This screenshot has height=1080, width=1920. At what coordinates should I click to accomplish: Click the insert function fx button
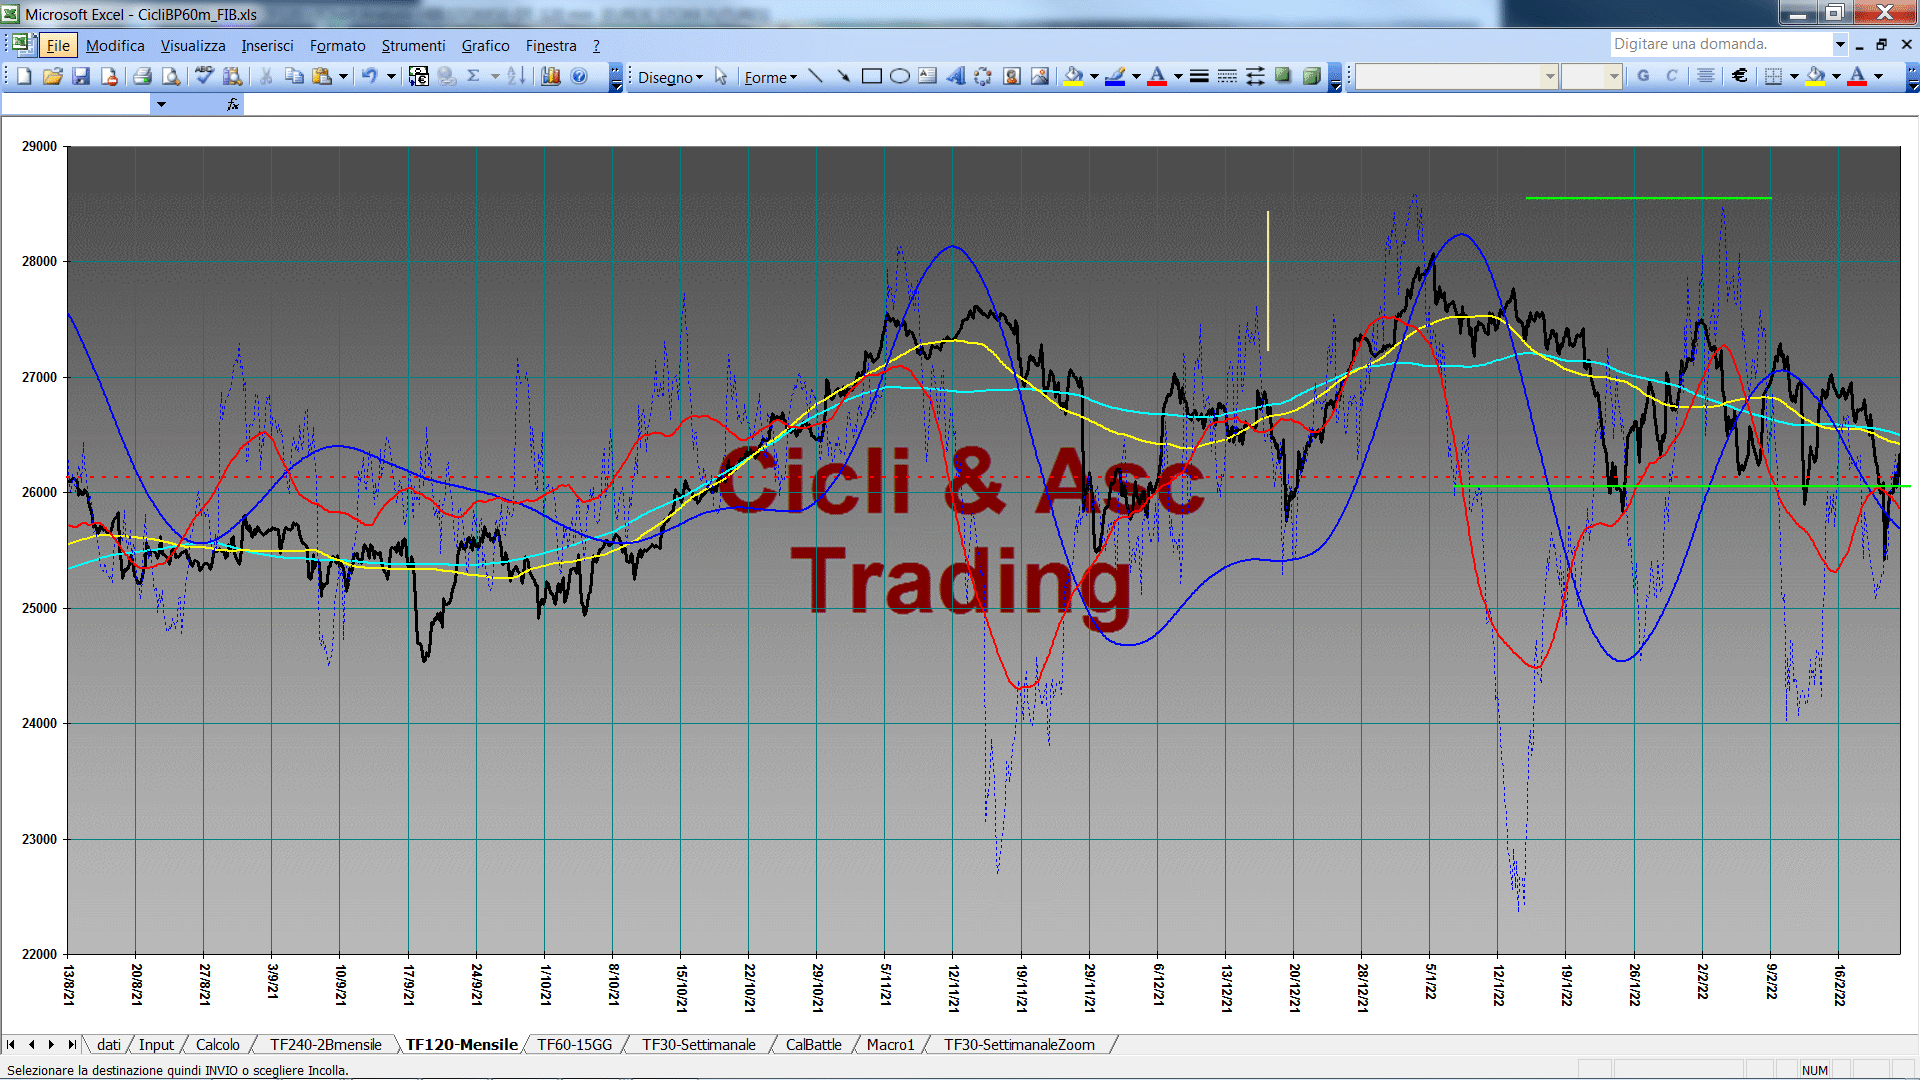tap(232, 104)
